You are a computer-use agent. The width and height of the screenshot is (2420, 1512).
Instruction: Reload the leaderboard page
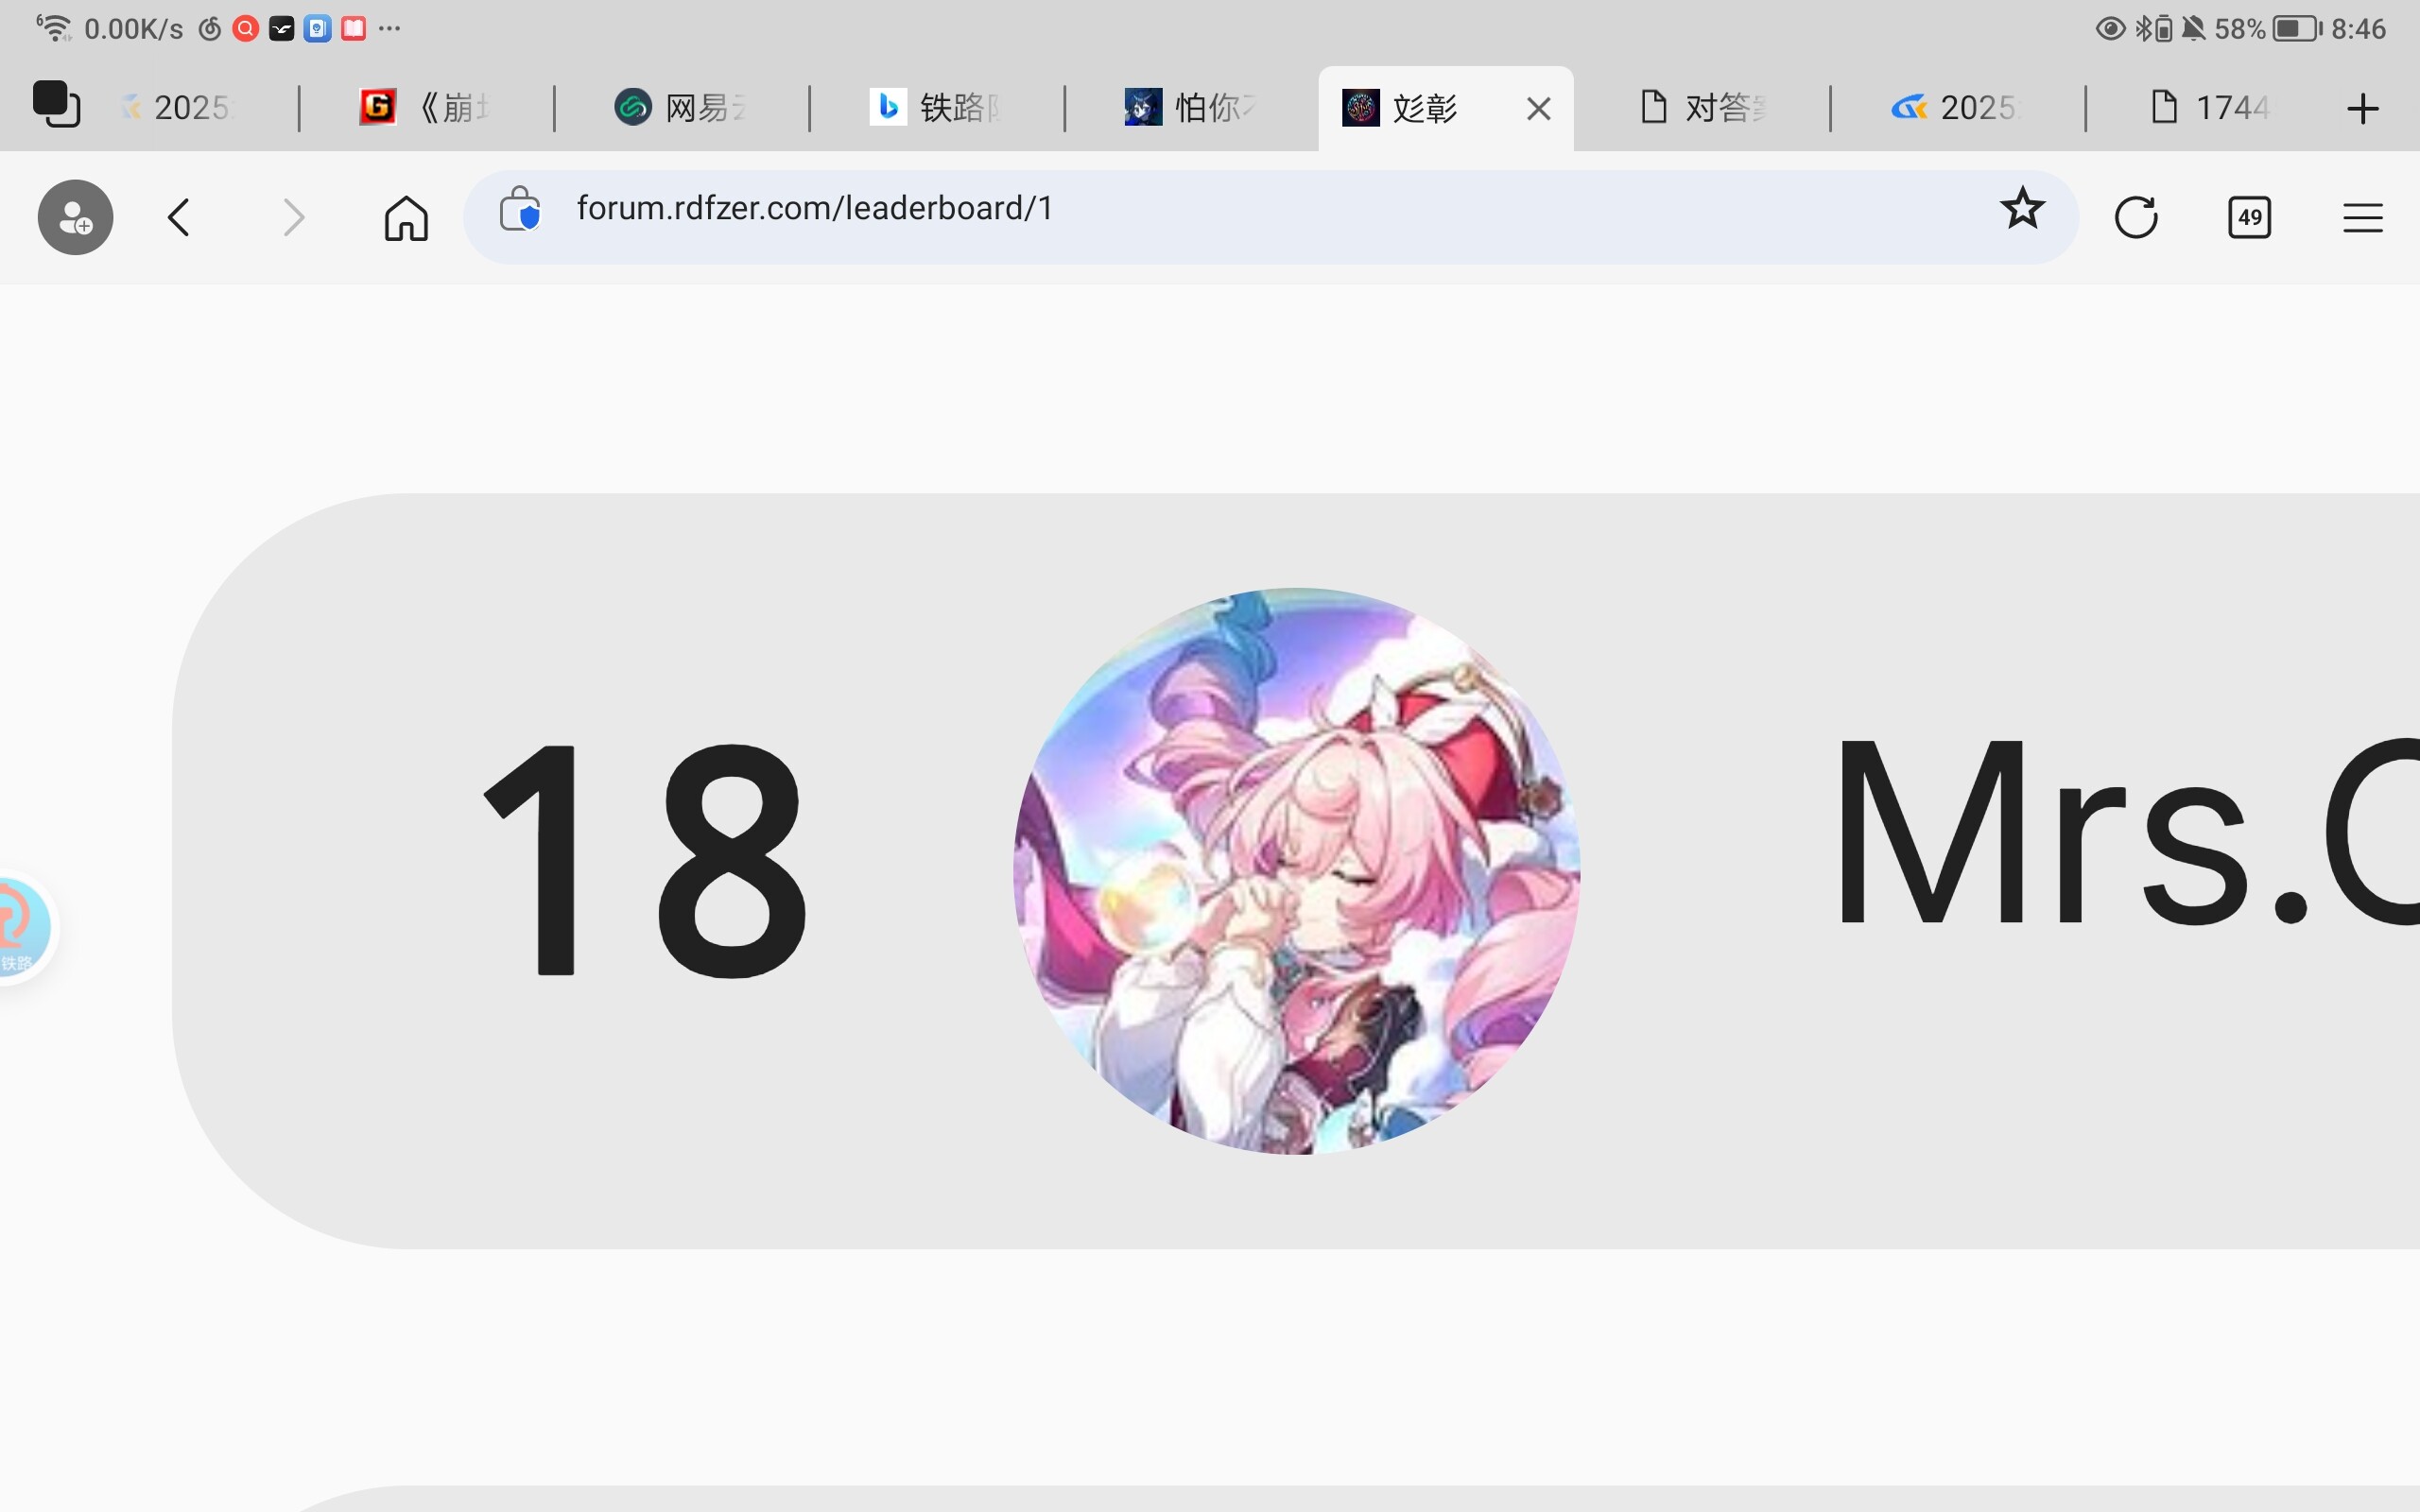[x=2136, y=217]
